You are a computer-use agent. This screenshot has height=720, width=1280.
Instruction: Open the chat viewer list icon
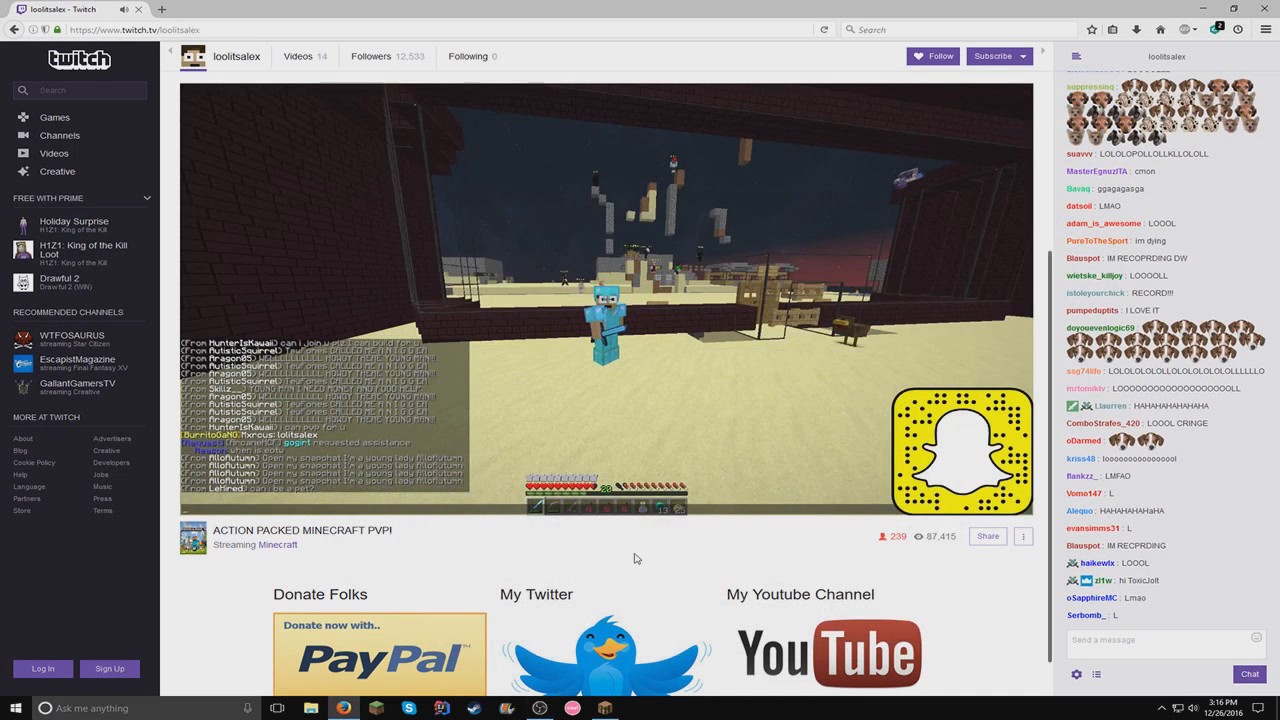pyautogui.click(x=1096, y=674)
